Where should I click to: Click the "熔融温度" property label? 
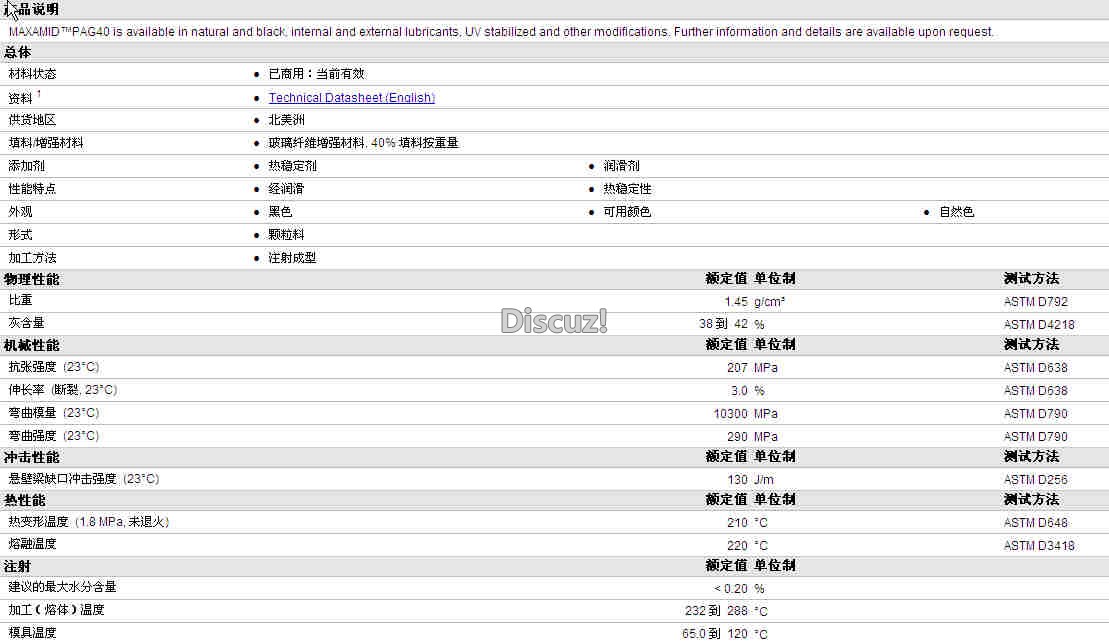pyautogui.click(x=33, y=544)
